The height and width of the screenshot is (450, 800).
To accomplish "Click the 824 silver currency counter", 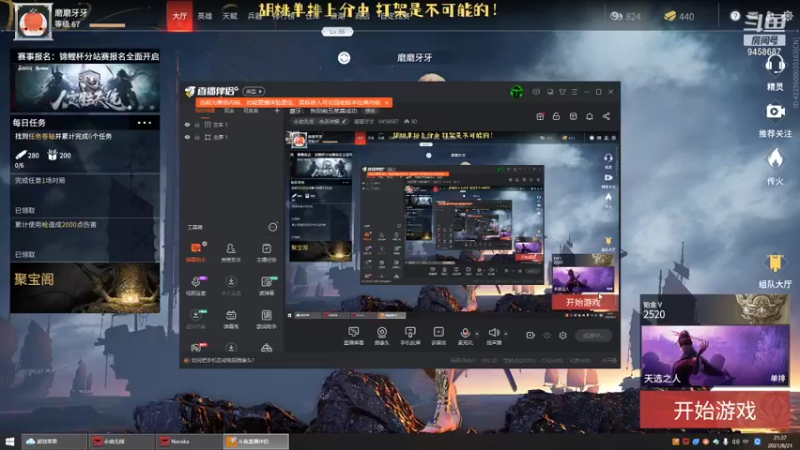I will [626, 16].
